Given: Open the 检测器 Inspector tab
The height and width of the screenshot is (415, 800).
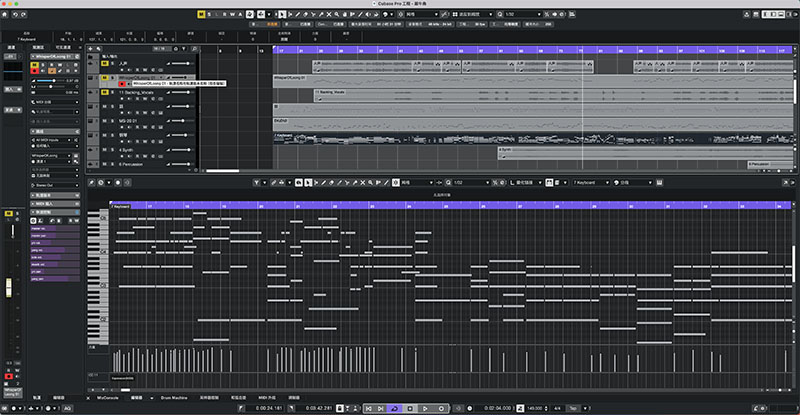Looking at the screenshot, I should coord(38,47).
